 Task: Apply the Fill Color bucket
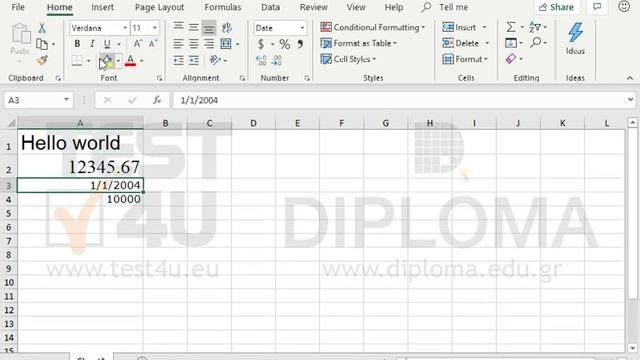tap(107, 61)
